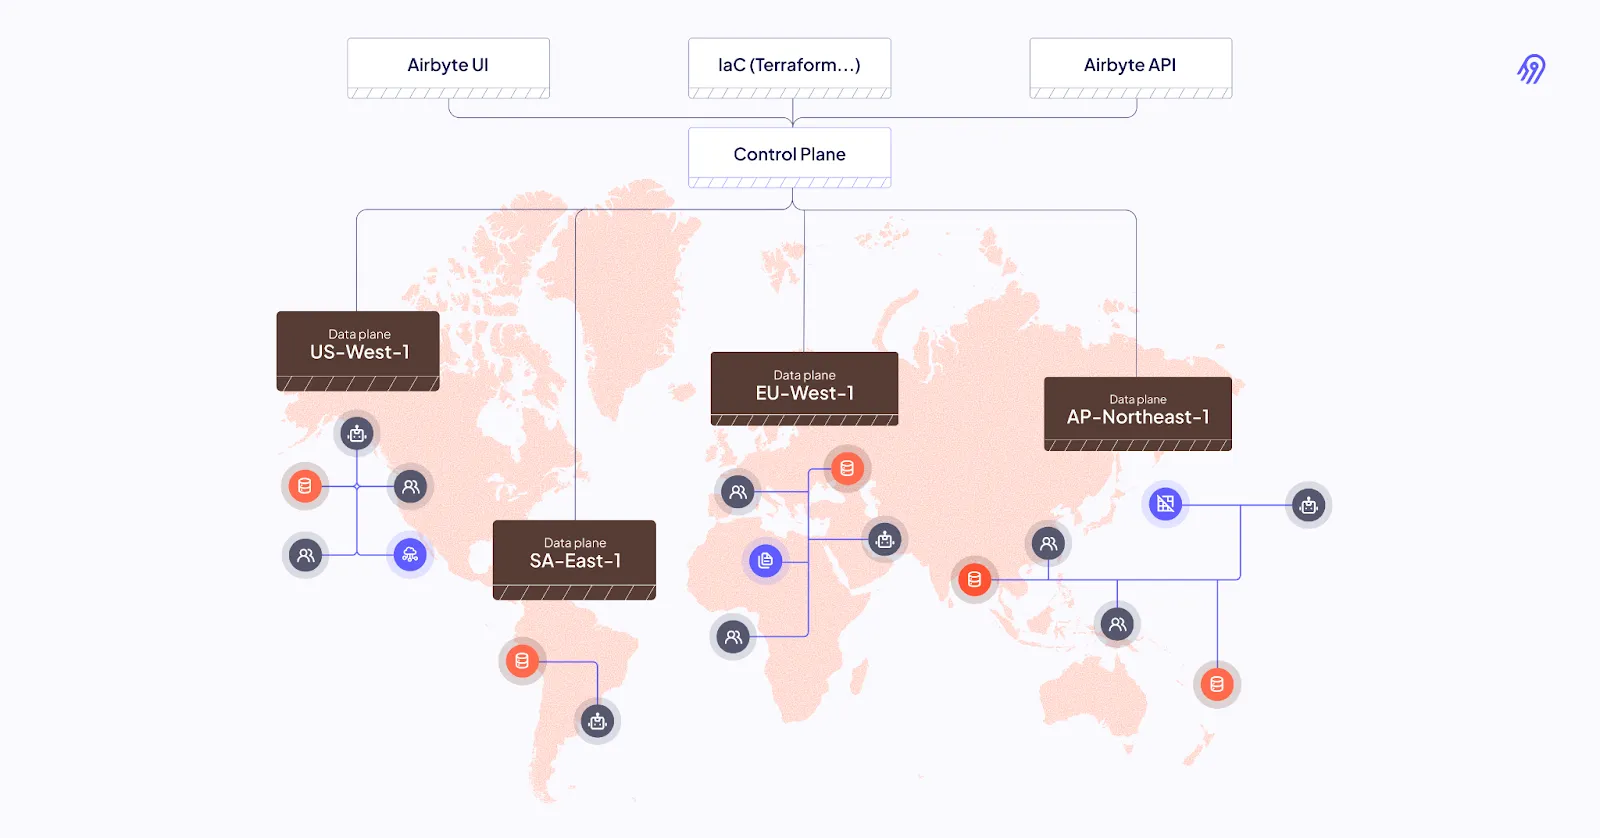This screenshot has width=1600, height=838.
Task: Click the AP-Northeast-1 data plane box
Action: (1138, 414)
